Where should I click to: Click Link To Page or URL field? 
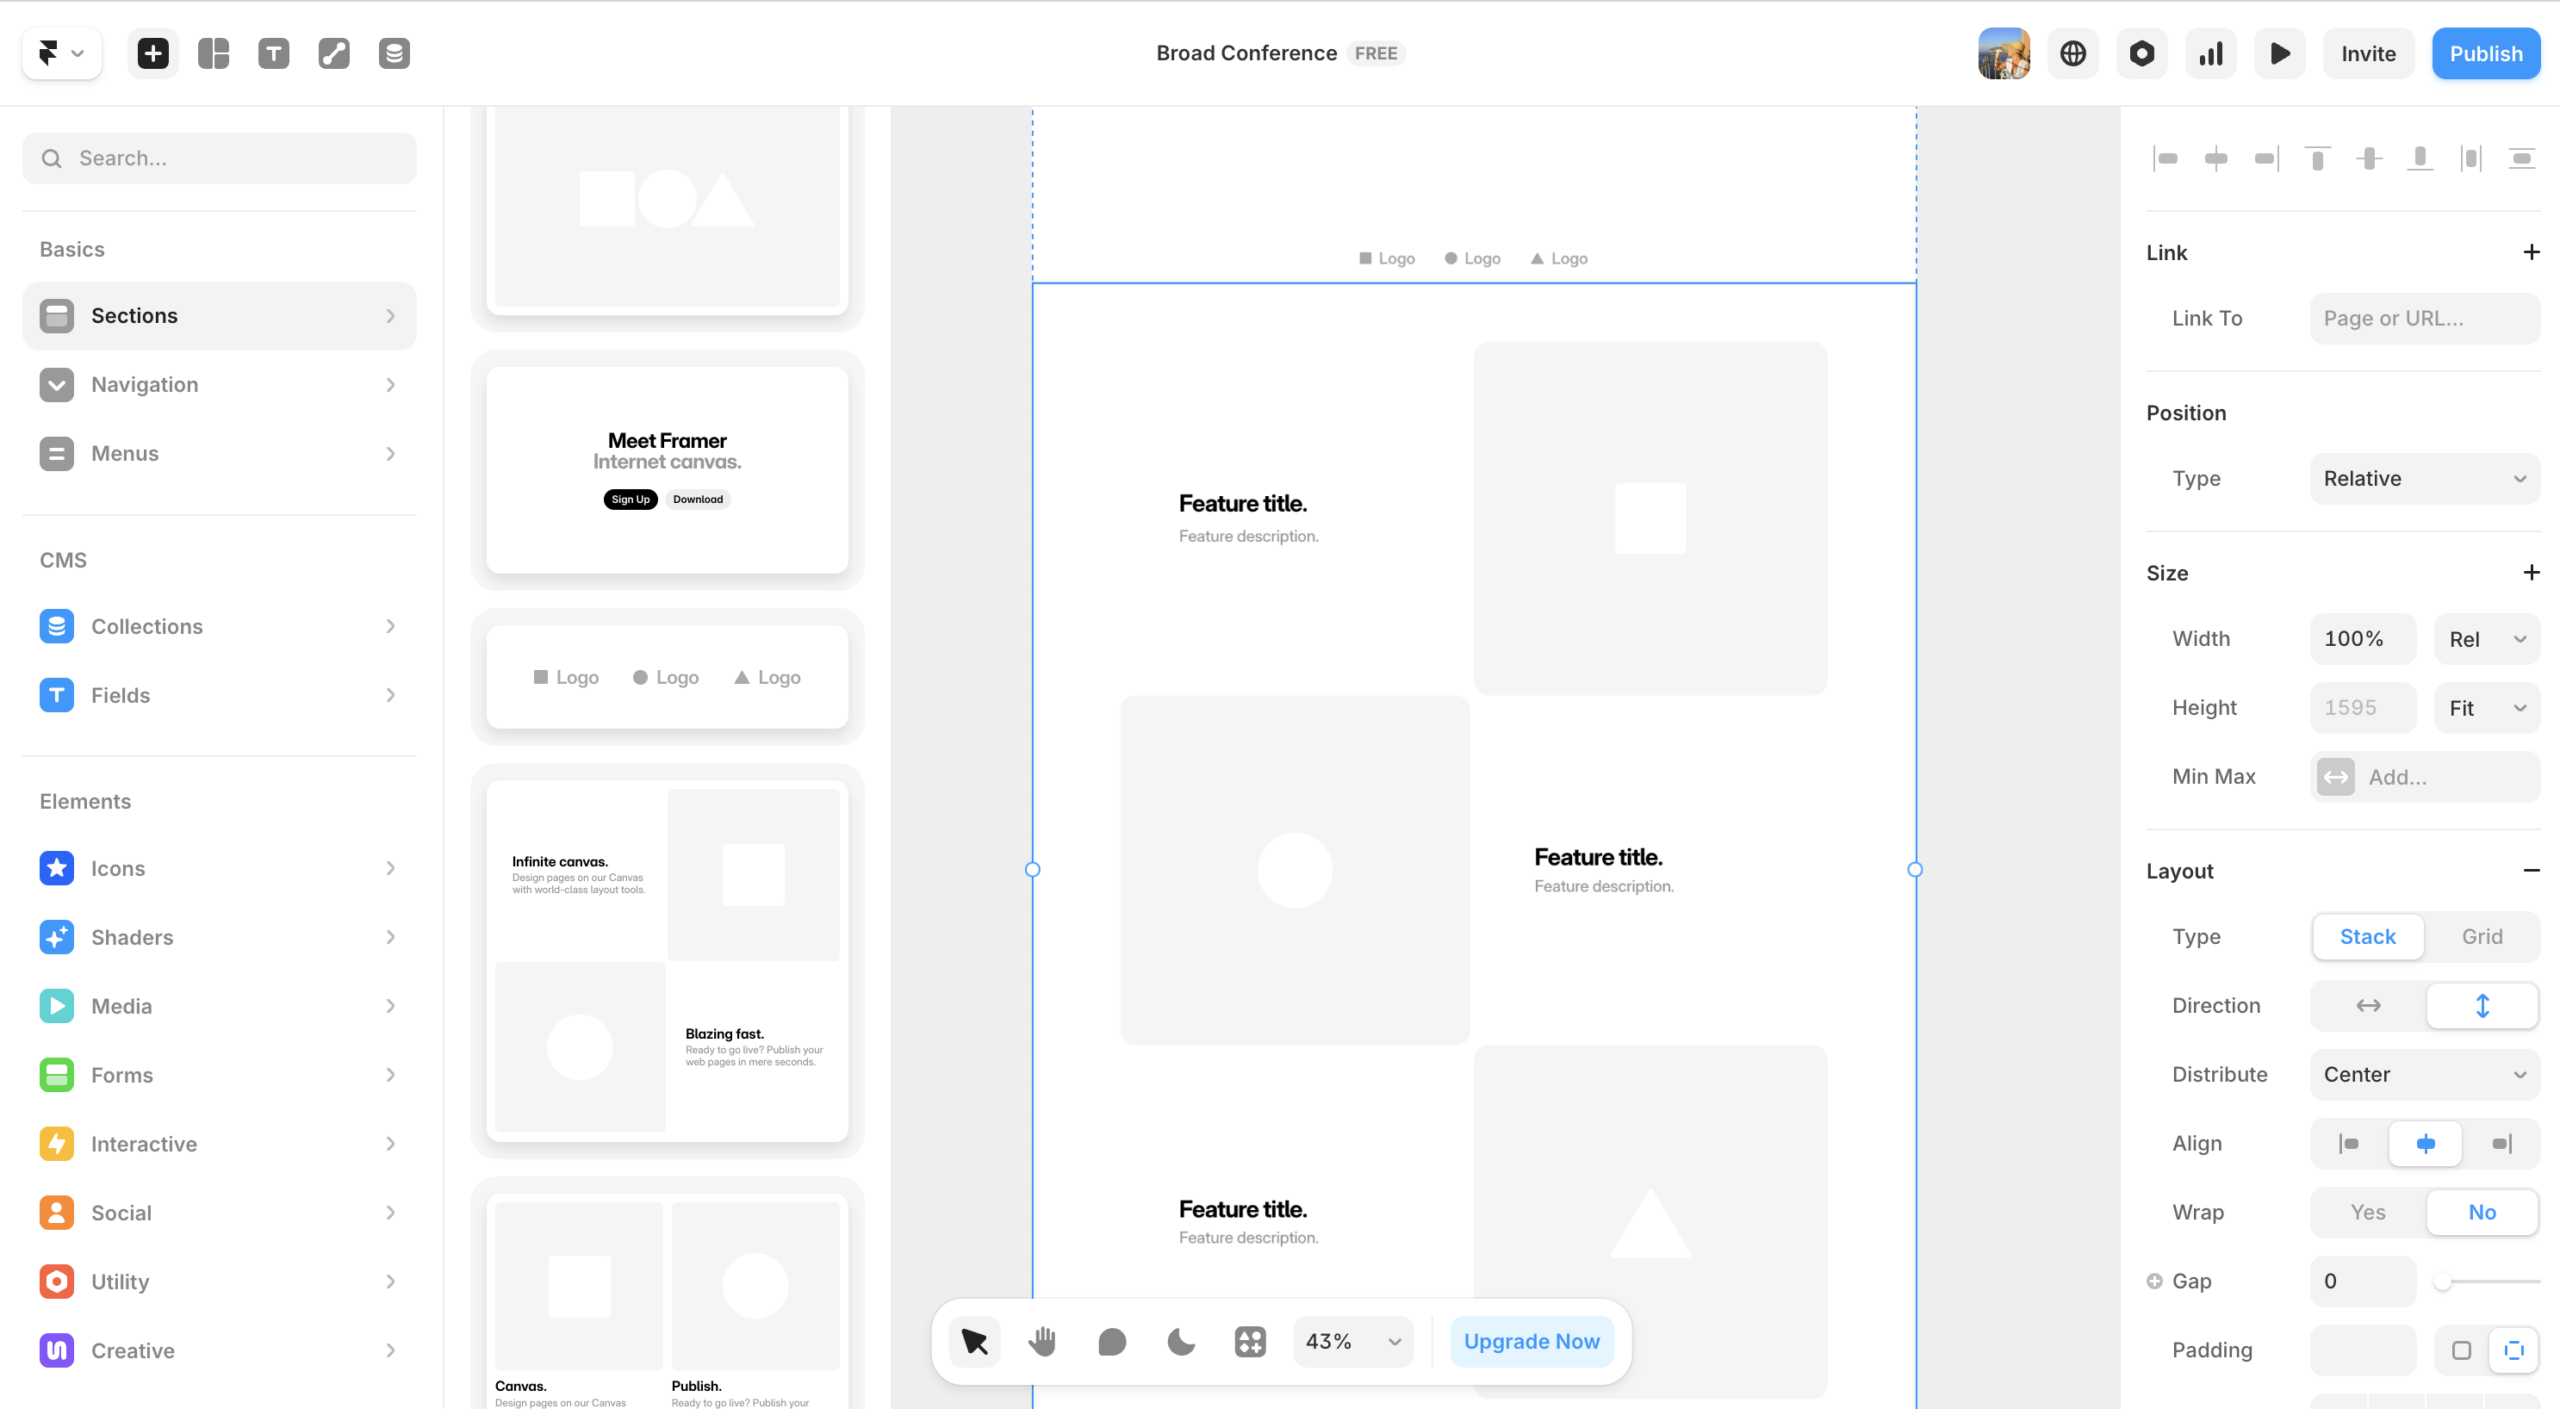coord(2425,318)
